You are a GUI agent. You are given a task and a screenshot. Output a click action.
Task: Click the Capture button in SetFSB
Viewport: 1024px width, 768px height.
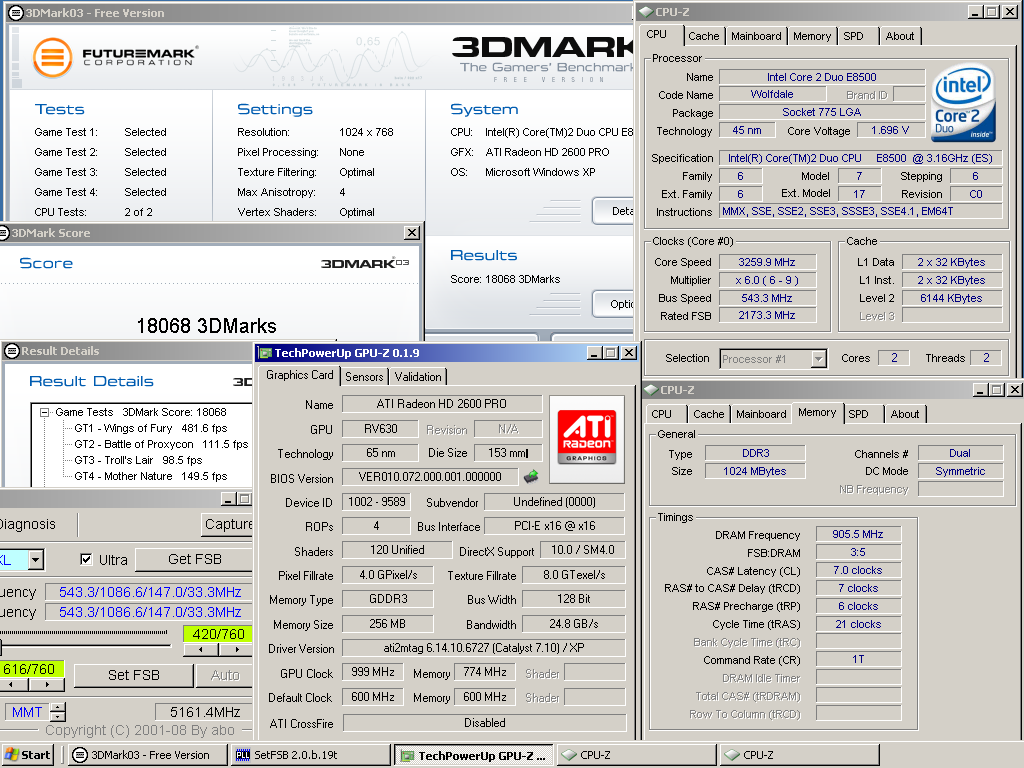coord(227,524)
